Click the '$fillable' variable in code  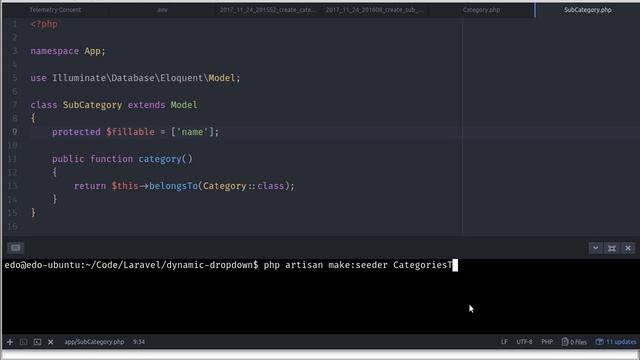click(130, 132)
